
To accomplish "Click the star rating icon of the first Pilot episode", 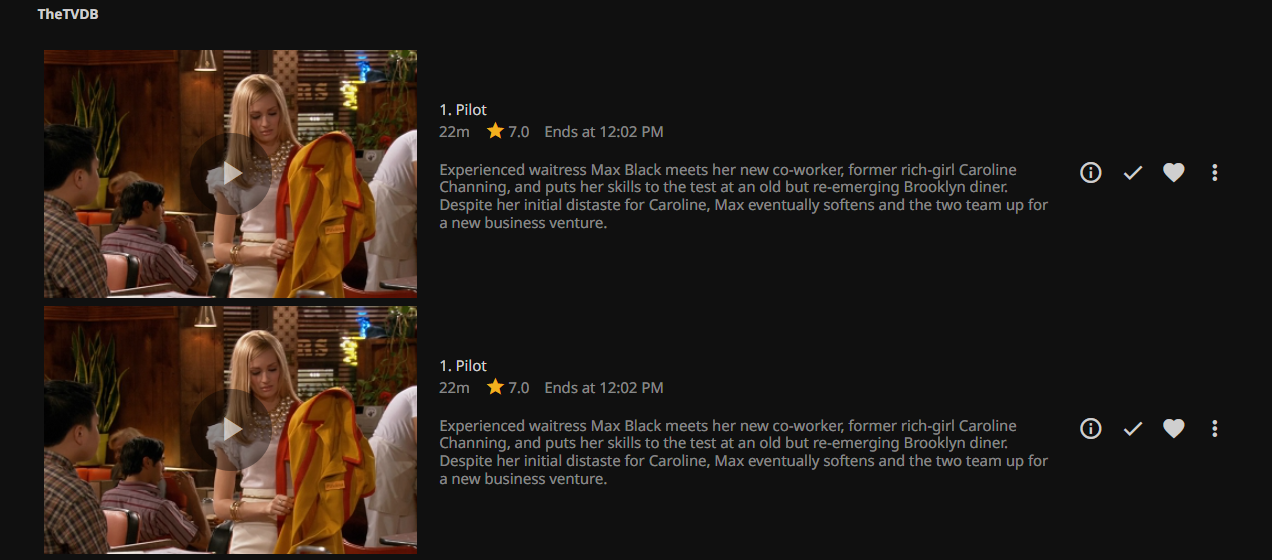I will (495, 131).
